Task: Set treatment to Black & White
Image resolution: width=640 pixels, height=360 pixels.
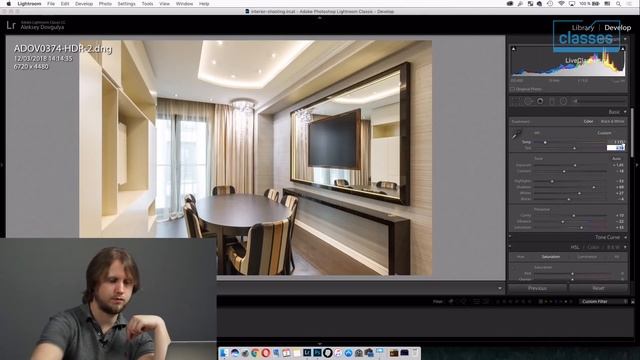Action: point(612,122)
